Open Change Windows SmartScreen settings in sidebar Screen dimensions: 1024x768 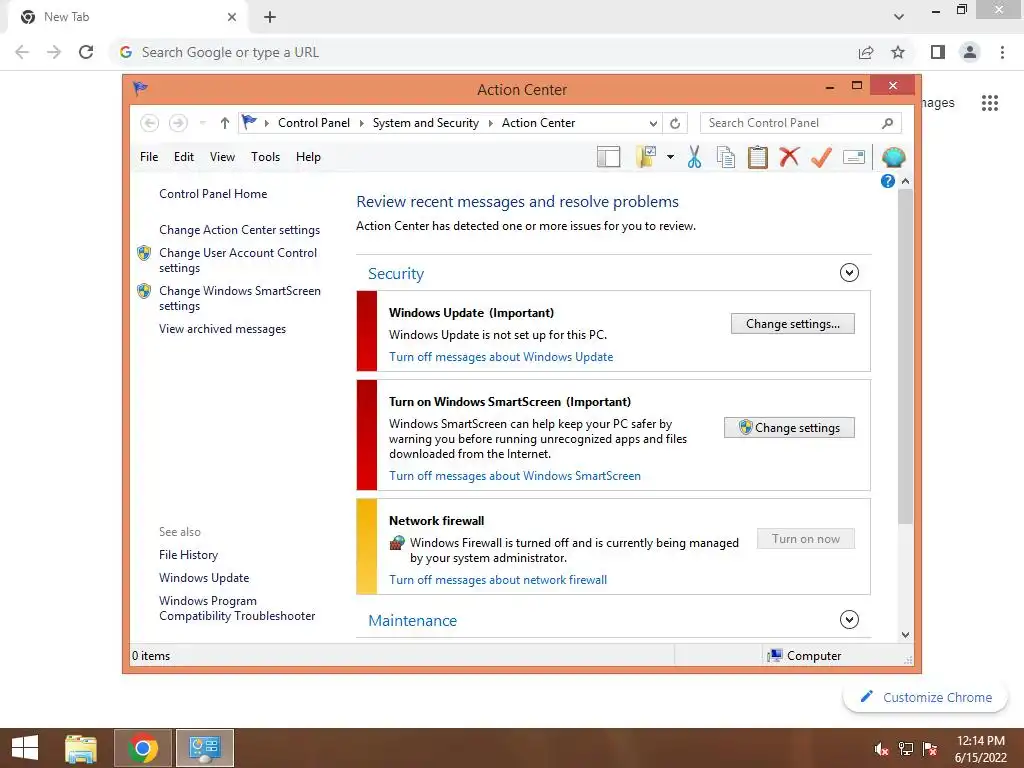pos(240,298)
